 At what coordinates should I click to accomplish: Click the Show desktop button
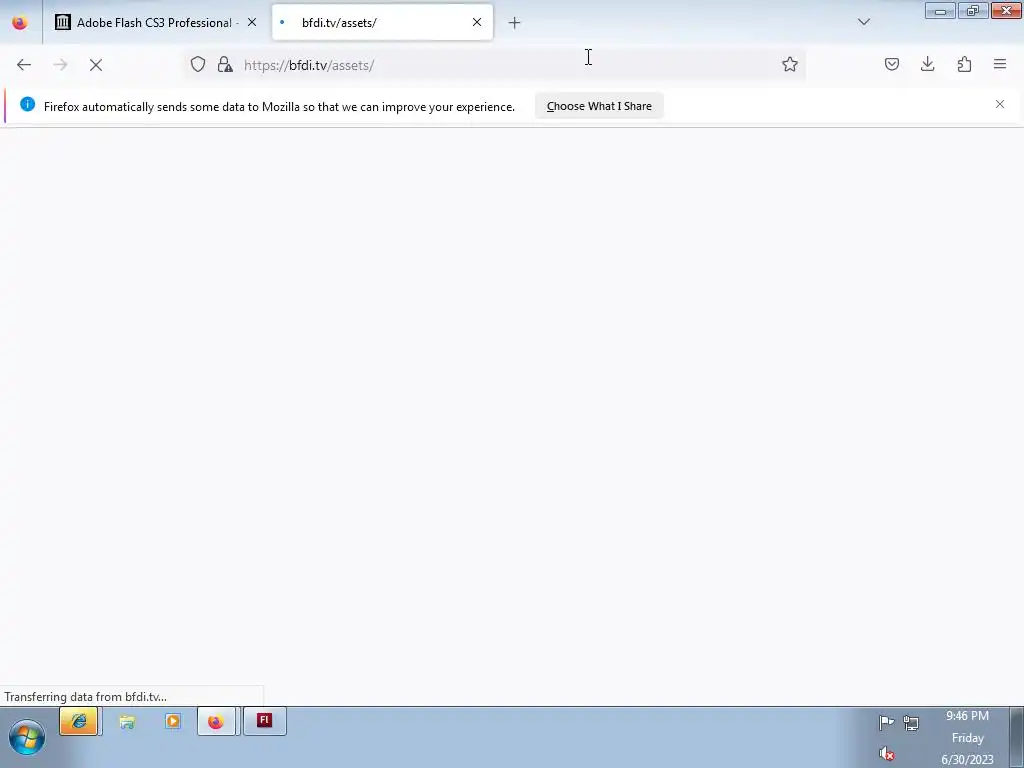[x=1017, y=737]
